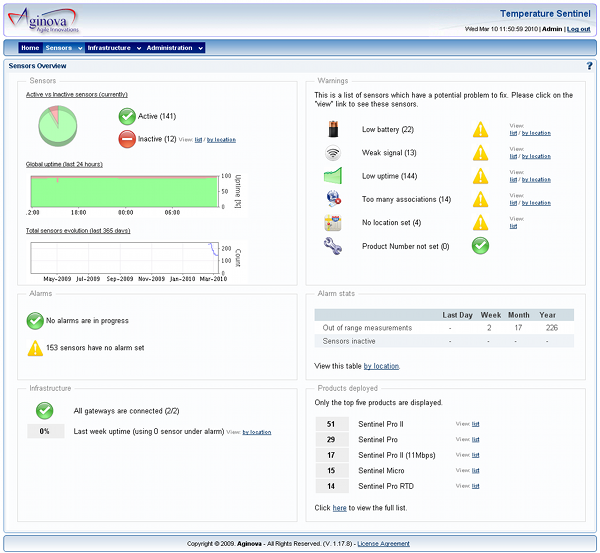Image resolution: width=600 pixels, height=553 pixels.
Task: Expand the Administration menu dropdown
Action: (172, 48)
